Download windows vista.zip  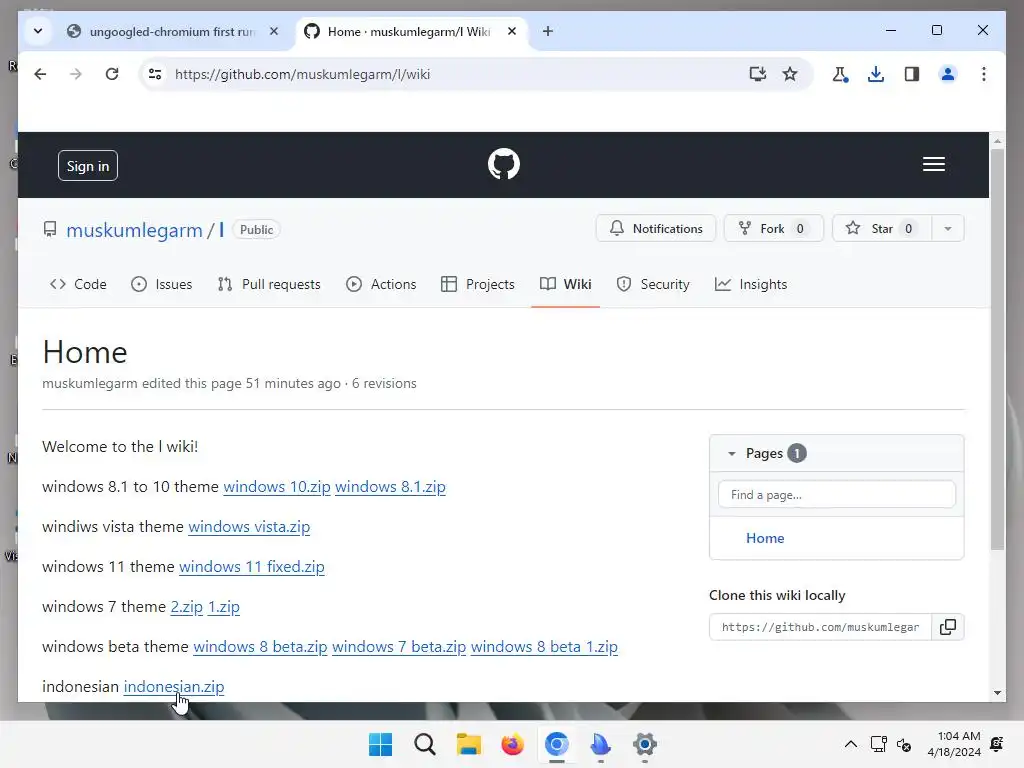click(249, 527)
